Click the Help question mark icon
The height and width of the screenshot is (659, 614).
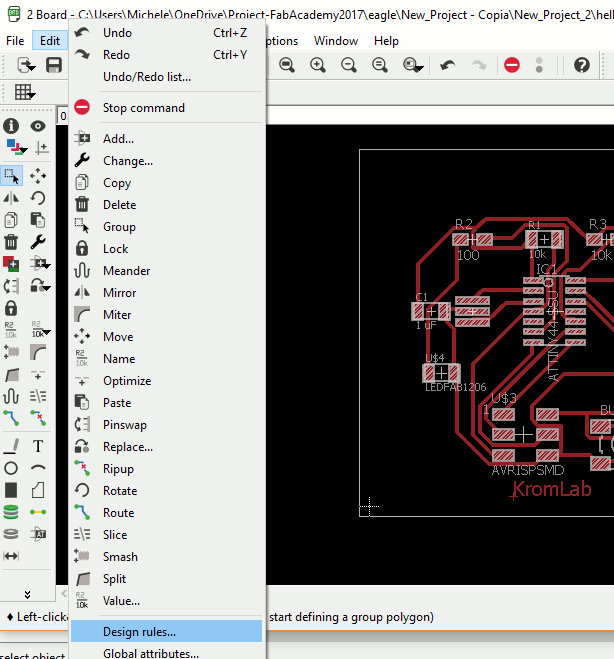click(582, 65)
